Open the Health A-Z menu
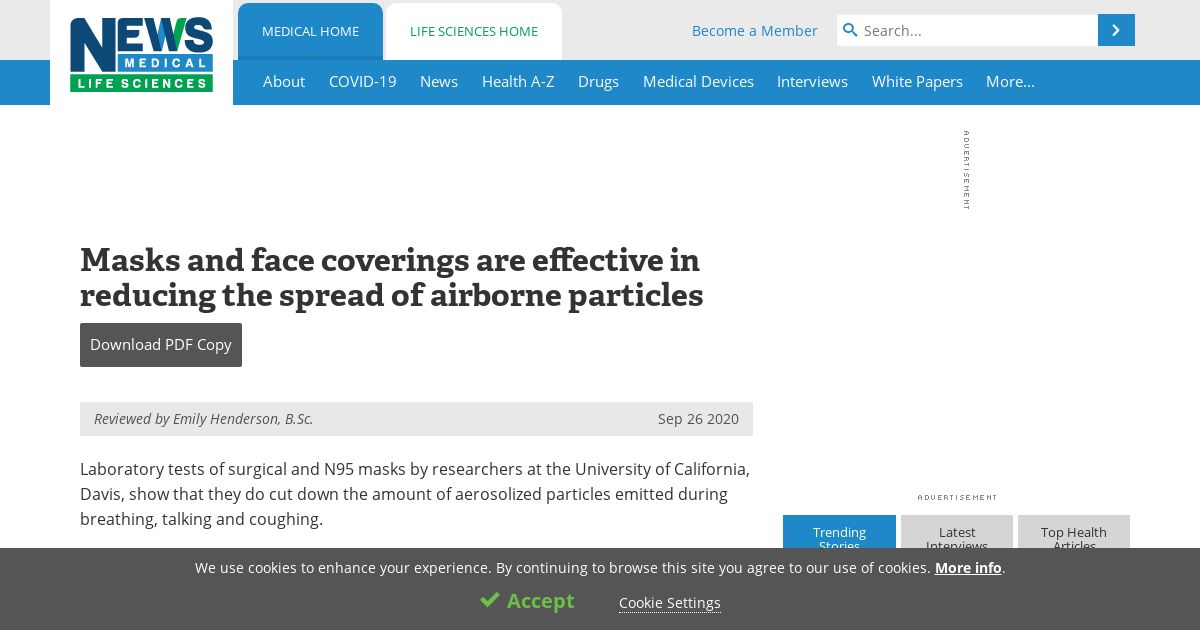 point(518,82)
